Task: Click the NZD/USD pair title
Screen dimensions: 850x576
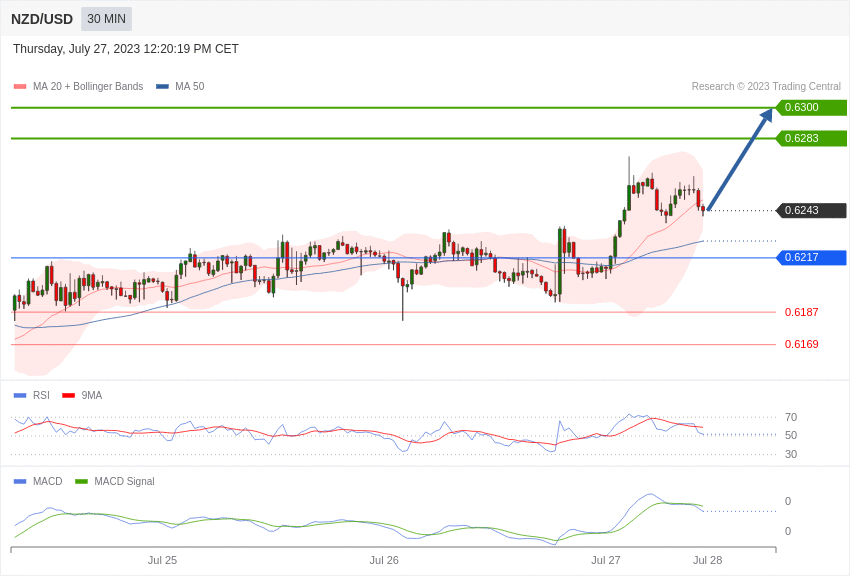Action: 42,19
